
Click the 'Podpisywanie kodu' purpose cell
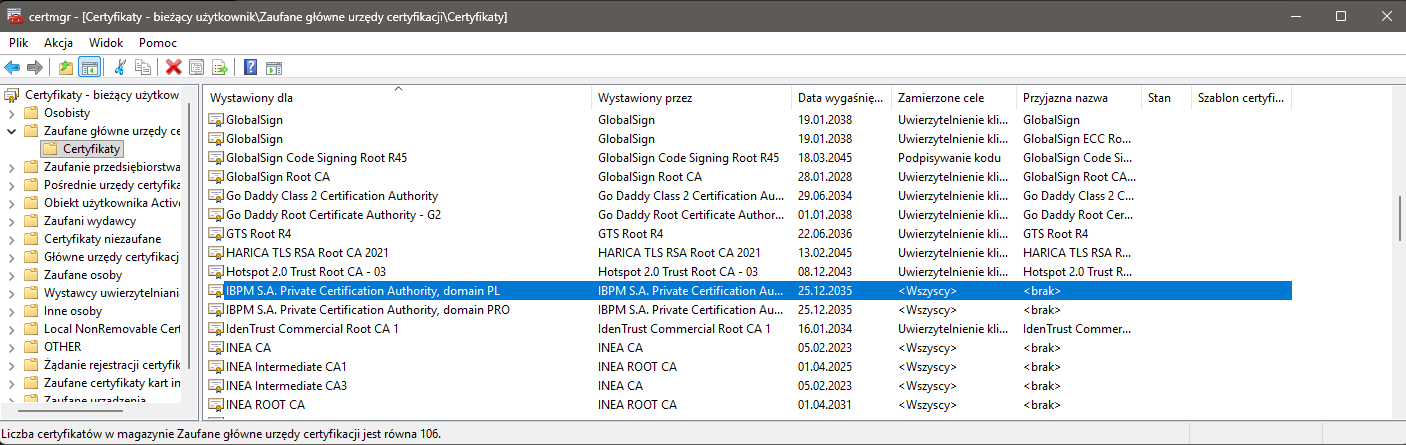[949, 158]
